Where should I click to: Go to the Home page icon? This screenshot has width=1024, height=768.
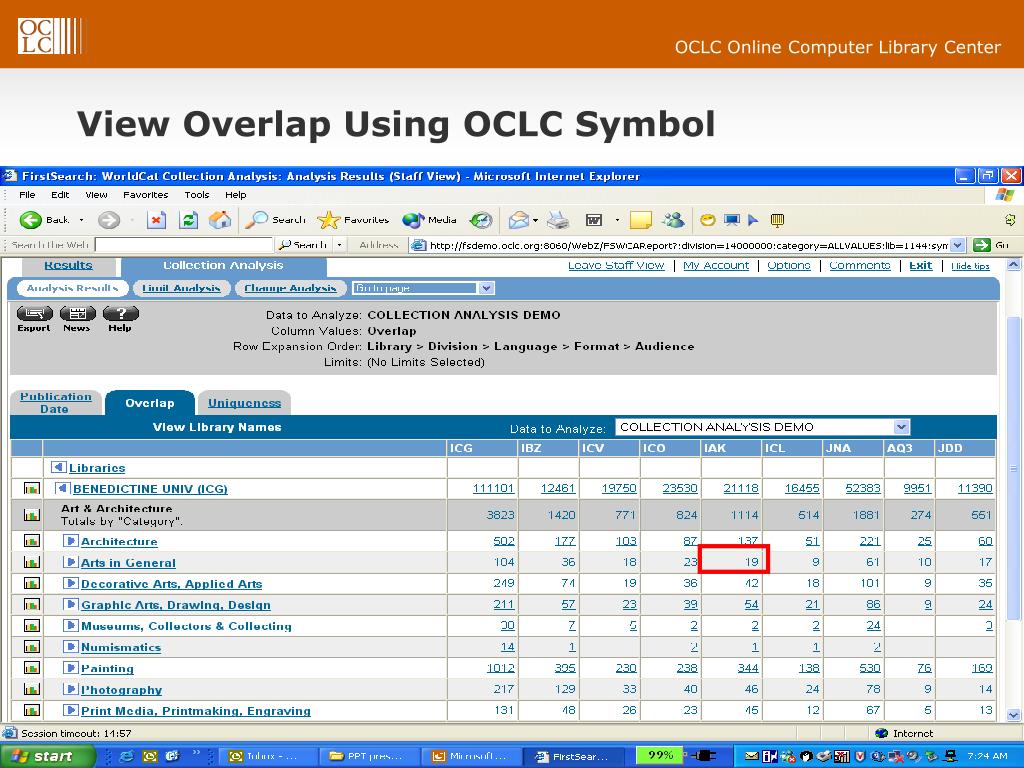coord(220,220)
